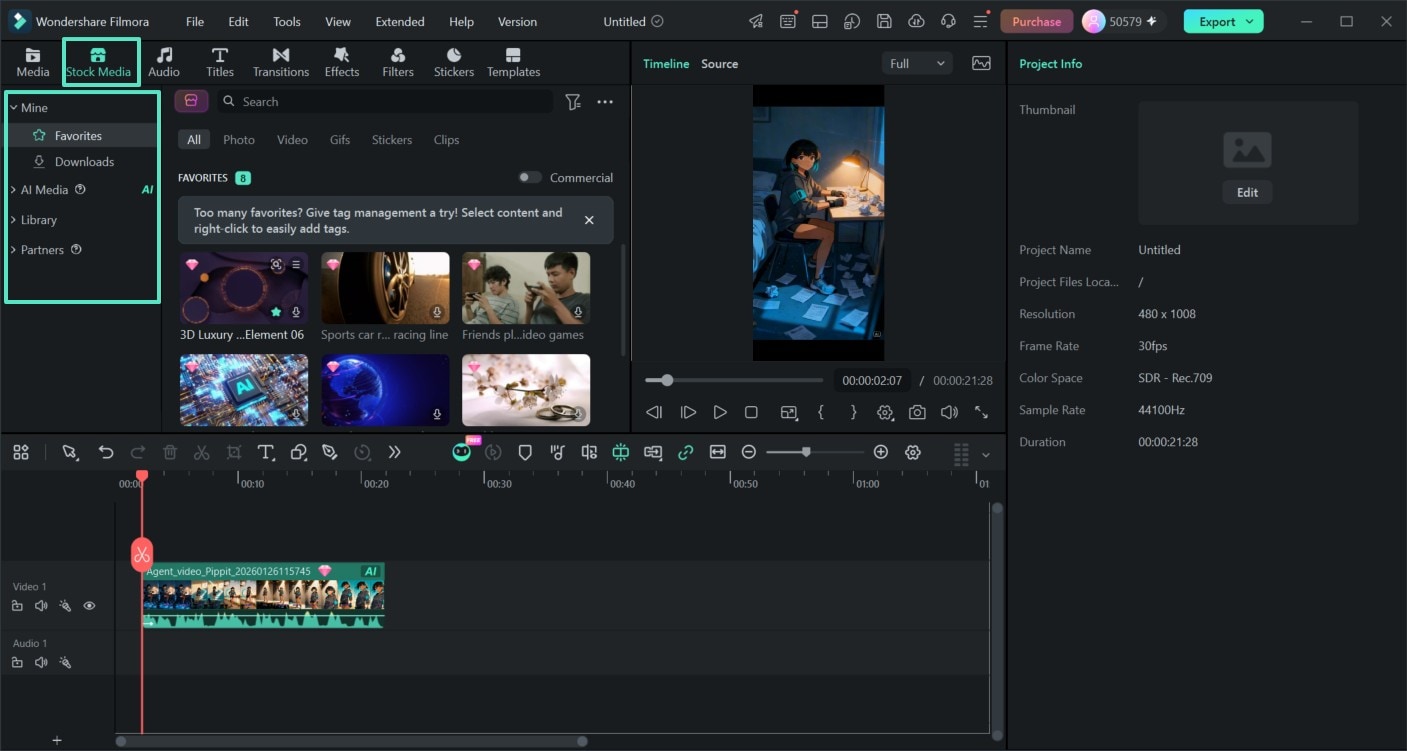Viewport: 1407px width, 751px height.
Task: Click the preview volume speaker icon
Action: pyautogui.click(x=949, y=412)
